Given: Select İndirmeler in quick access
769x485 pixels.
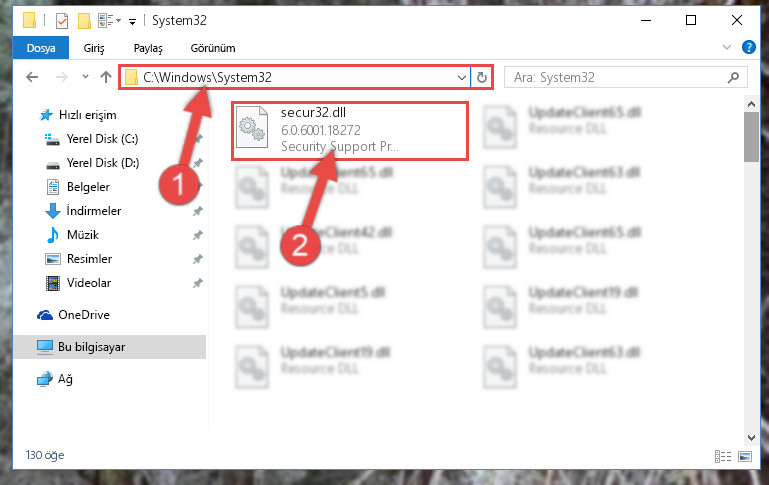Looking at the screenshot, I should tap(94, 211).
